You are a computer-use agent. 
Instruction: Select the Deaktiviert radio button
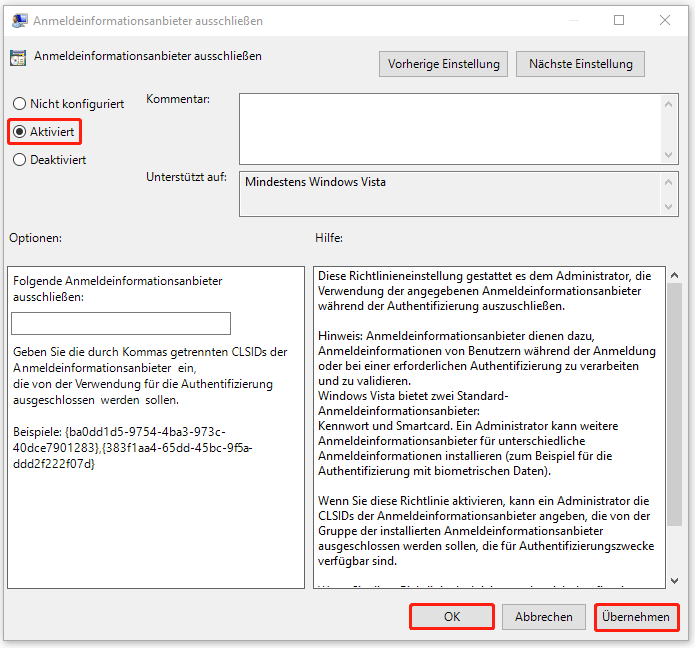(x=49, y=160)
